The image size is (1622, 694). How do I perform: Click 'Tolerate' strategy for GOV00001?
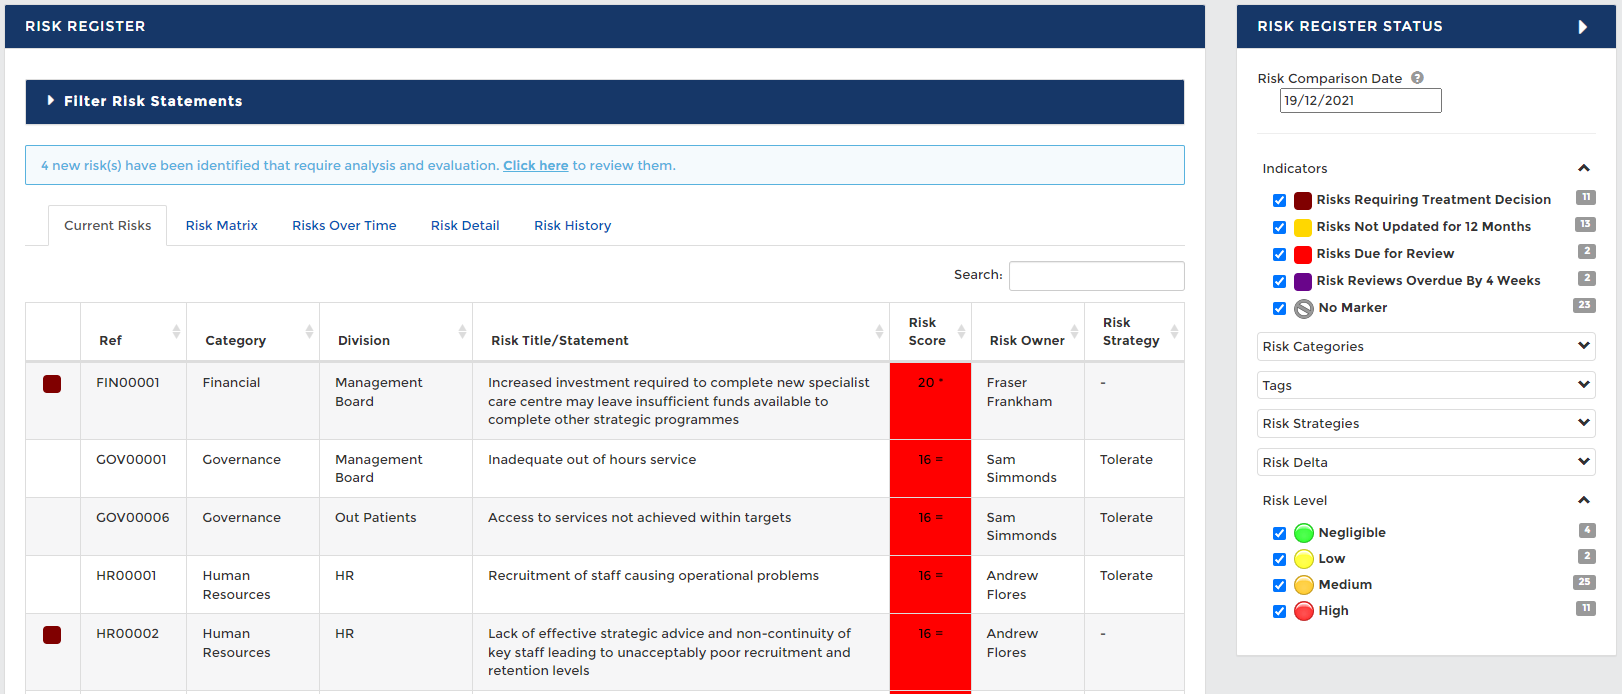[x=1127, y=460]
